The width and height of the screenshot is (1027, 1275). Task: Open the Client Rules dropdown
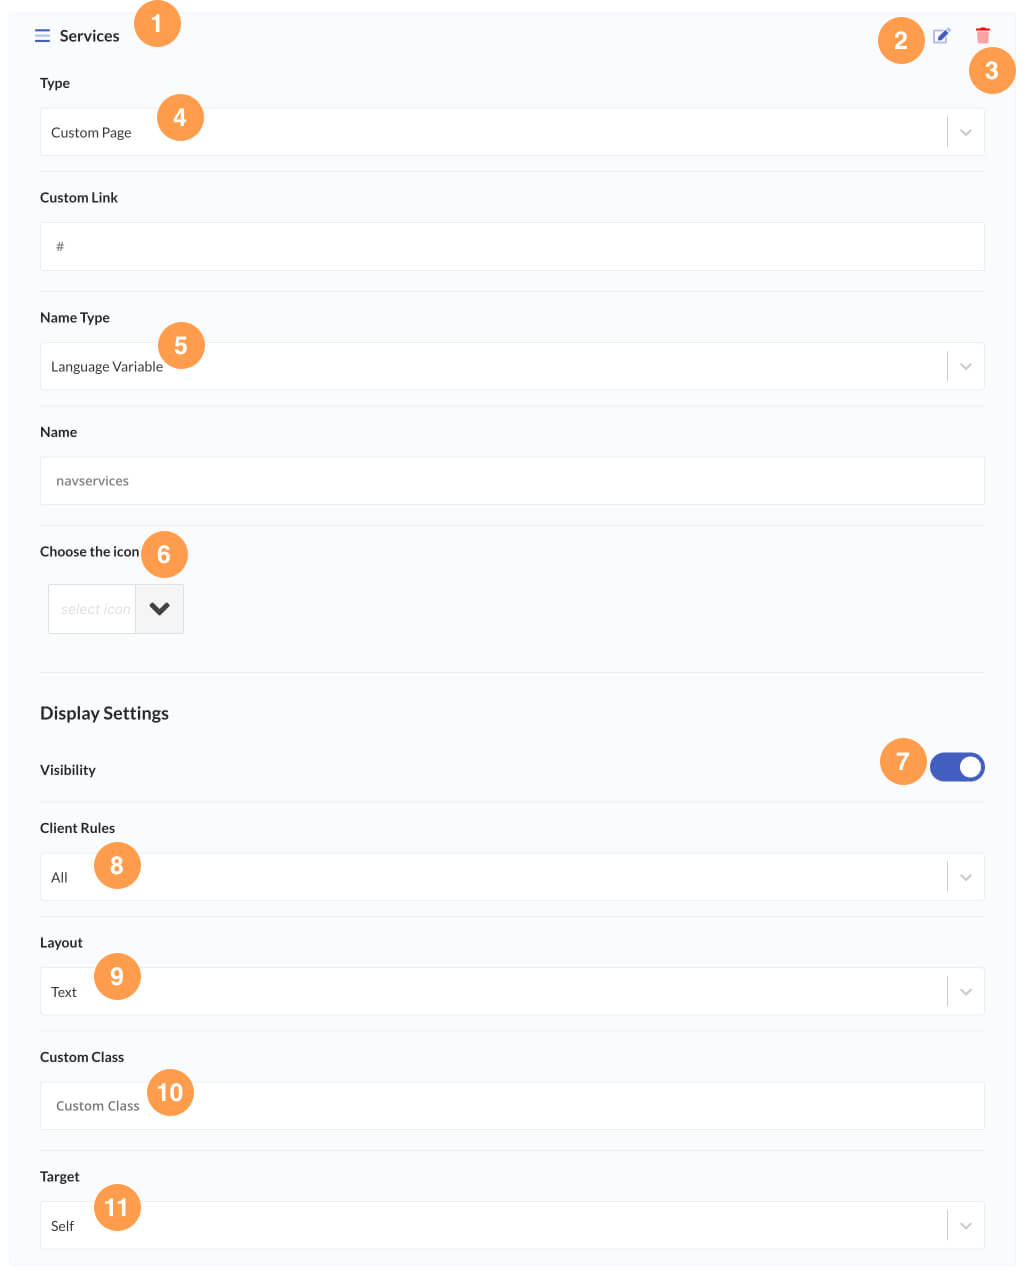pyautogui.click(x=492, y=877)
